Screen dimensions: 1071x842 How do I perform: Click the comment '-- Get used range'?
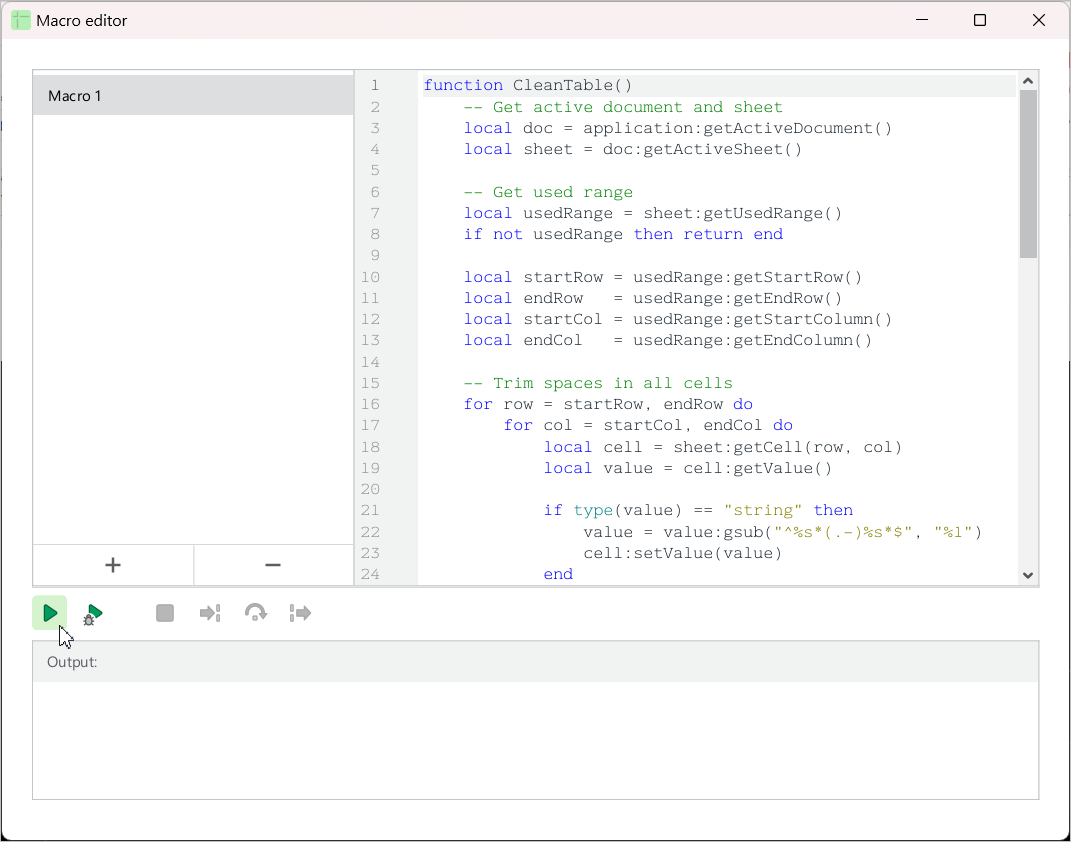(548, 193)
